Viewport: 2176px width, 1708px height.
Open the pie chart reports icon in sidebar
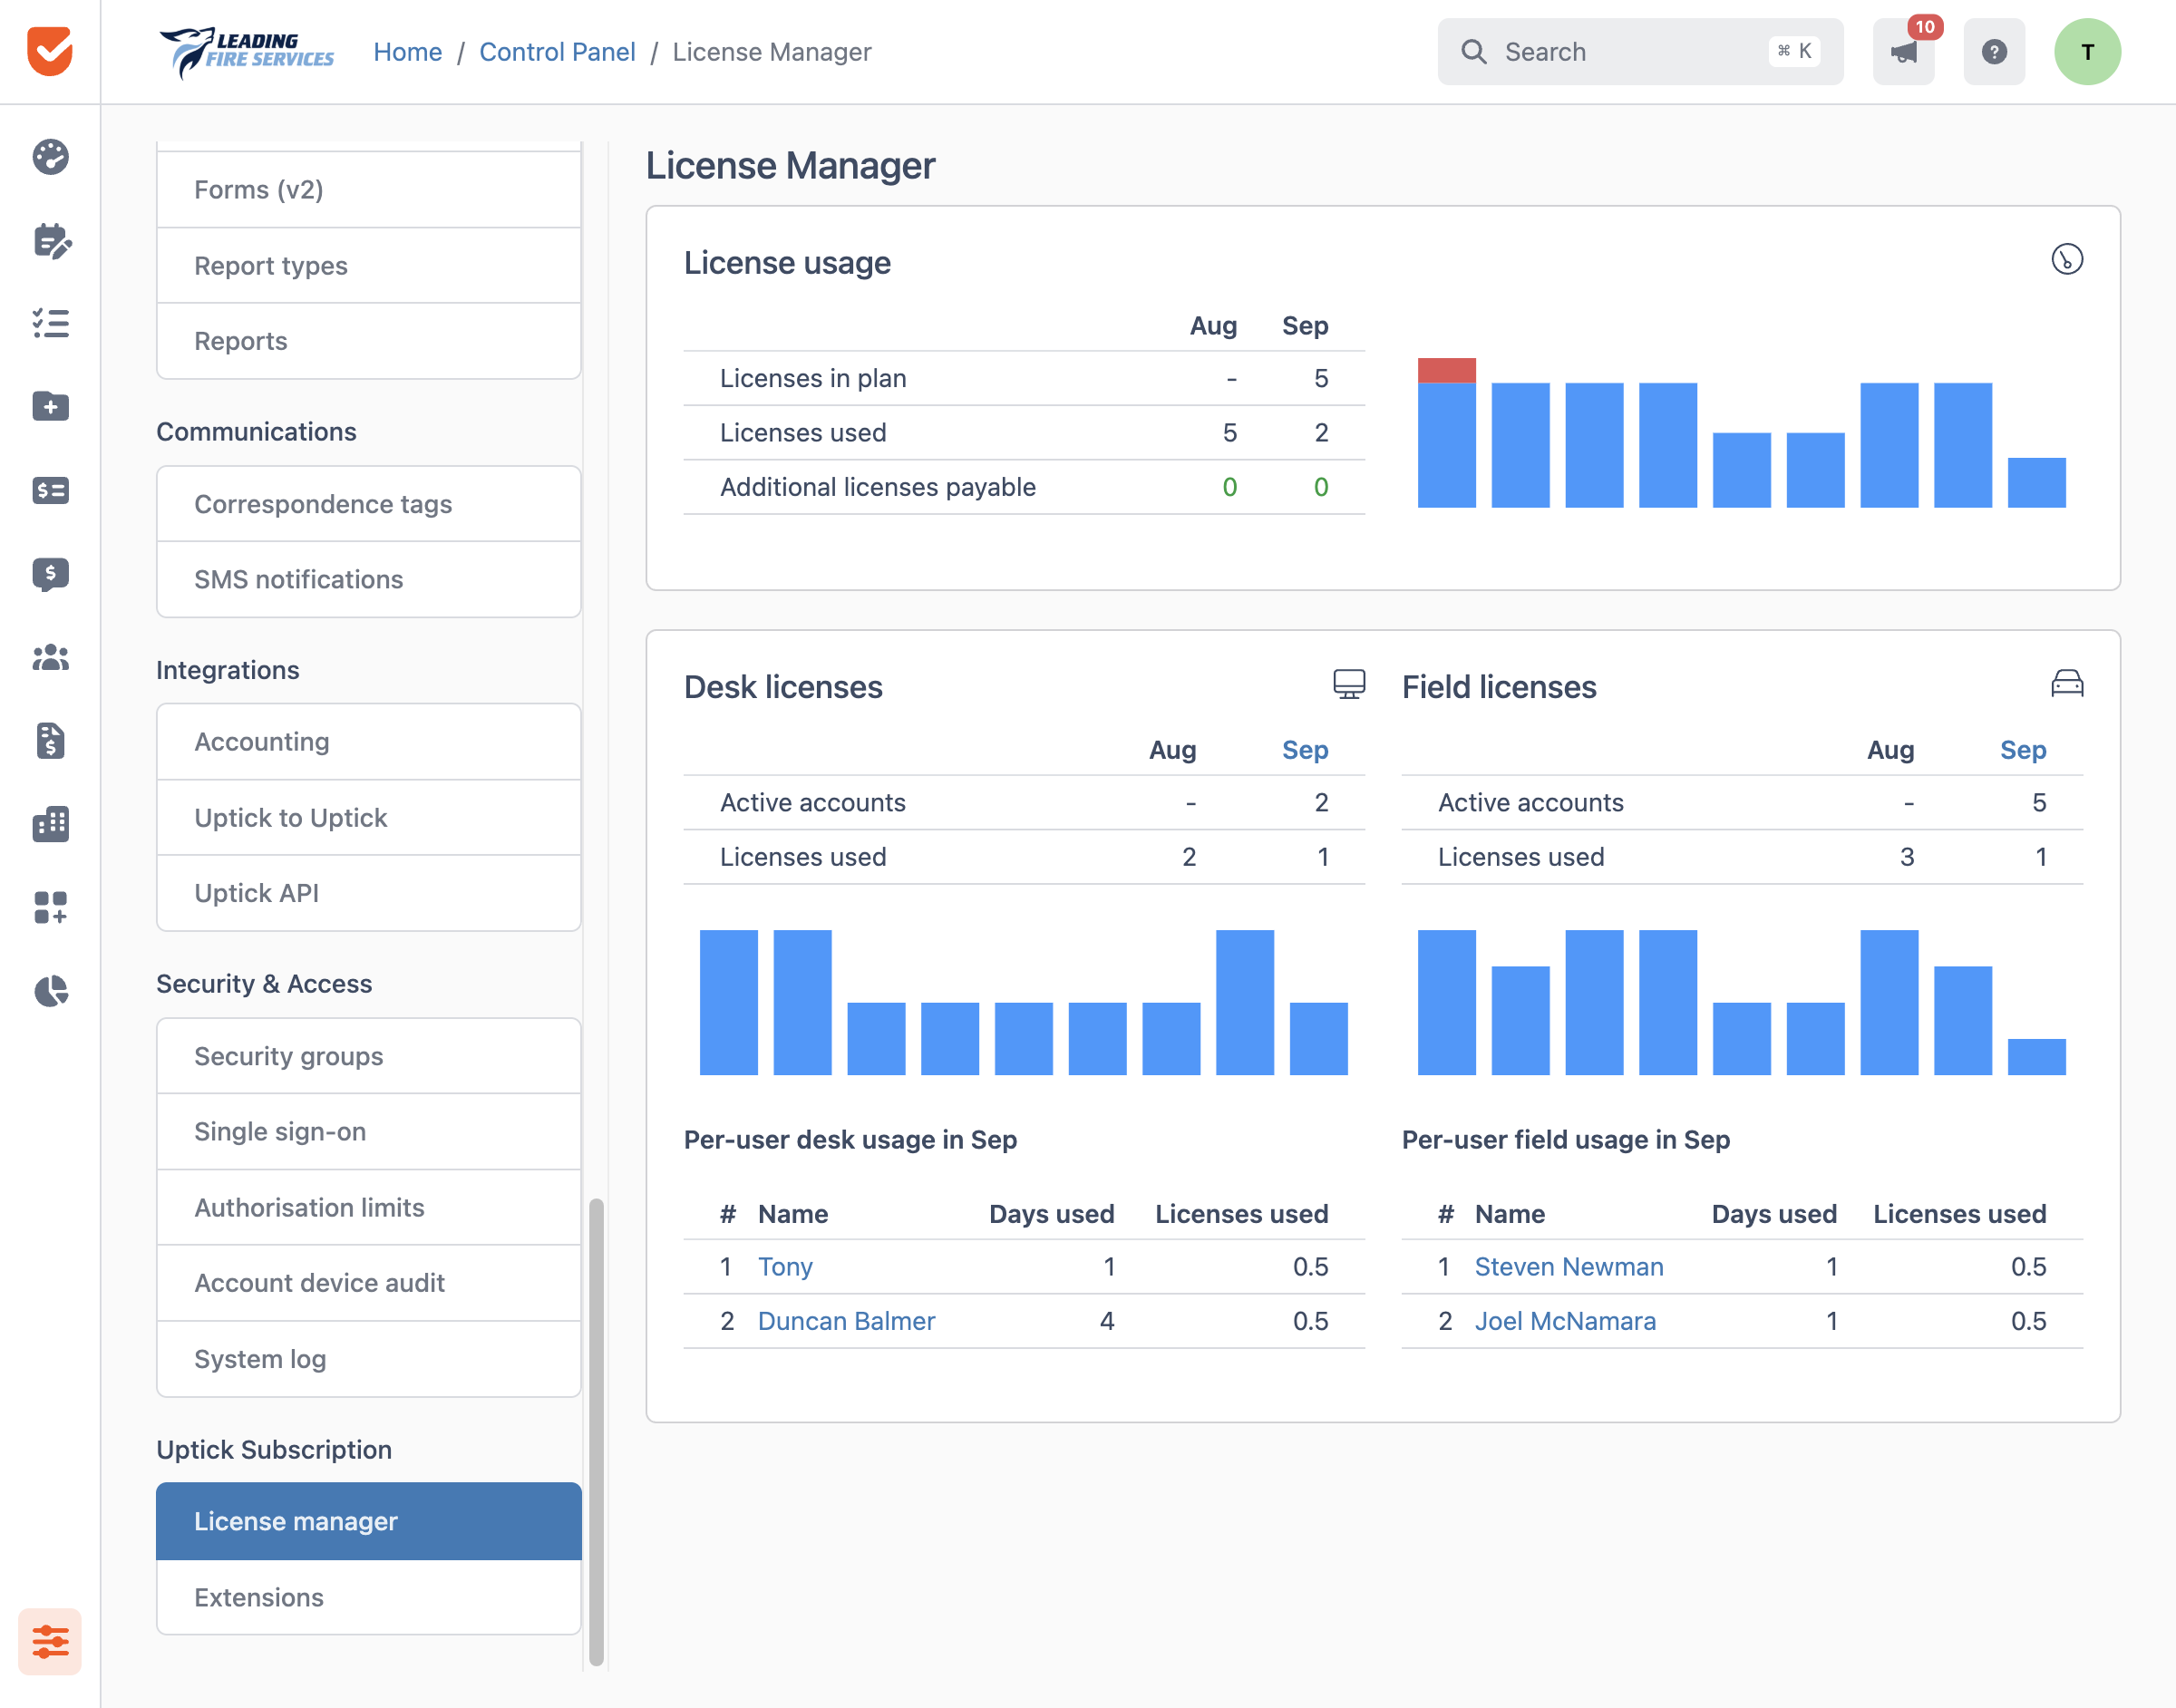(50, 990)
